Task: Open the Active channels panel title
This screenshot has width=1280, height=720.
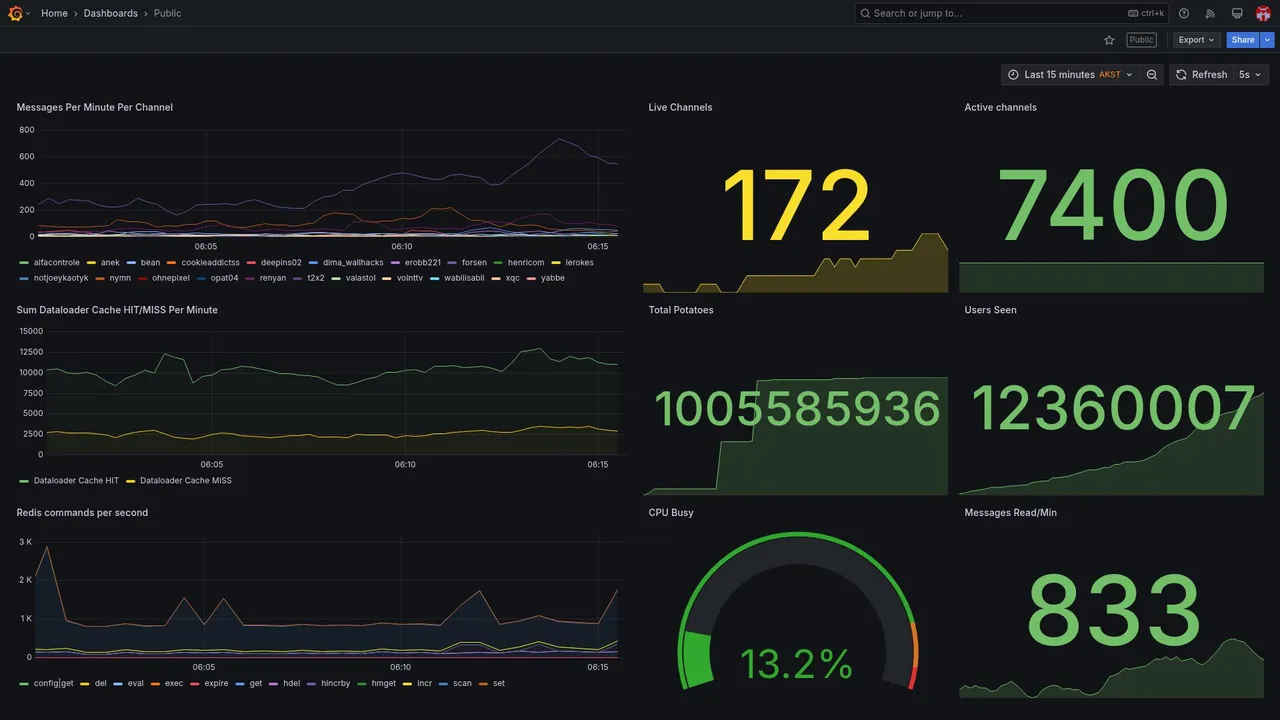Action: 1000,107
